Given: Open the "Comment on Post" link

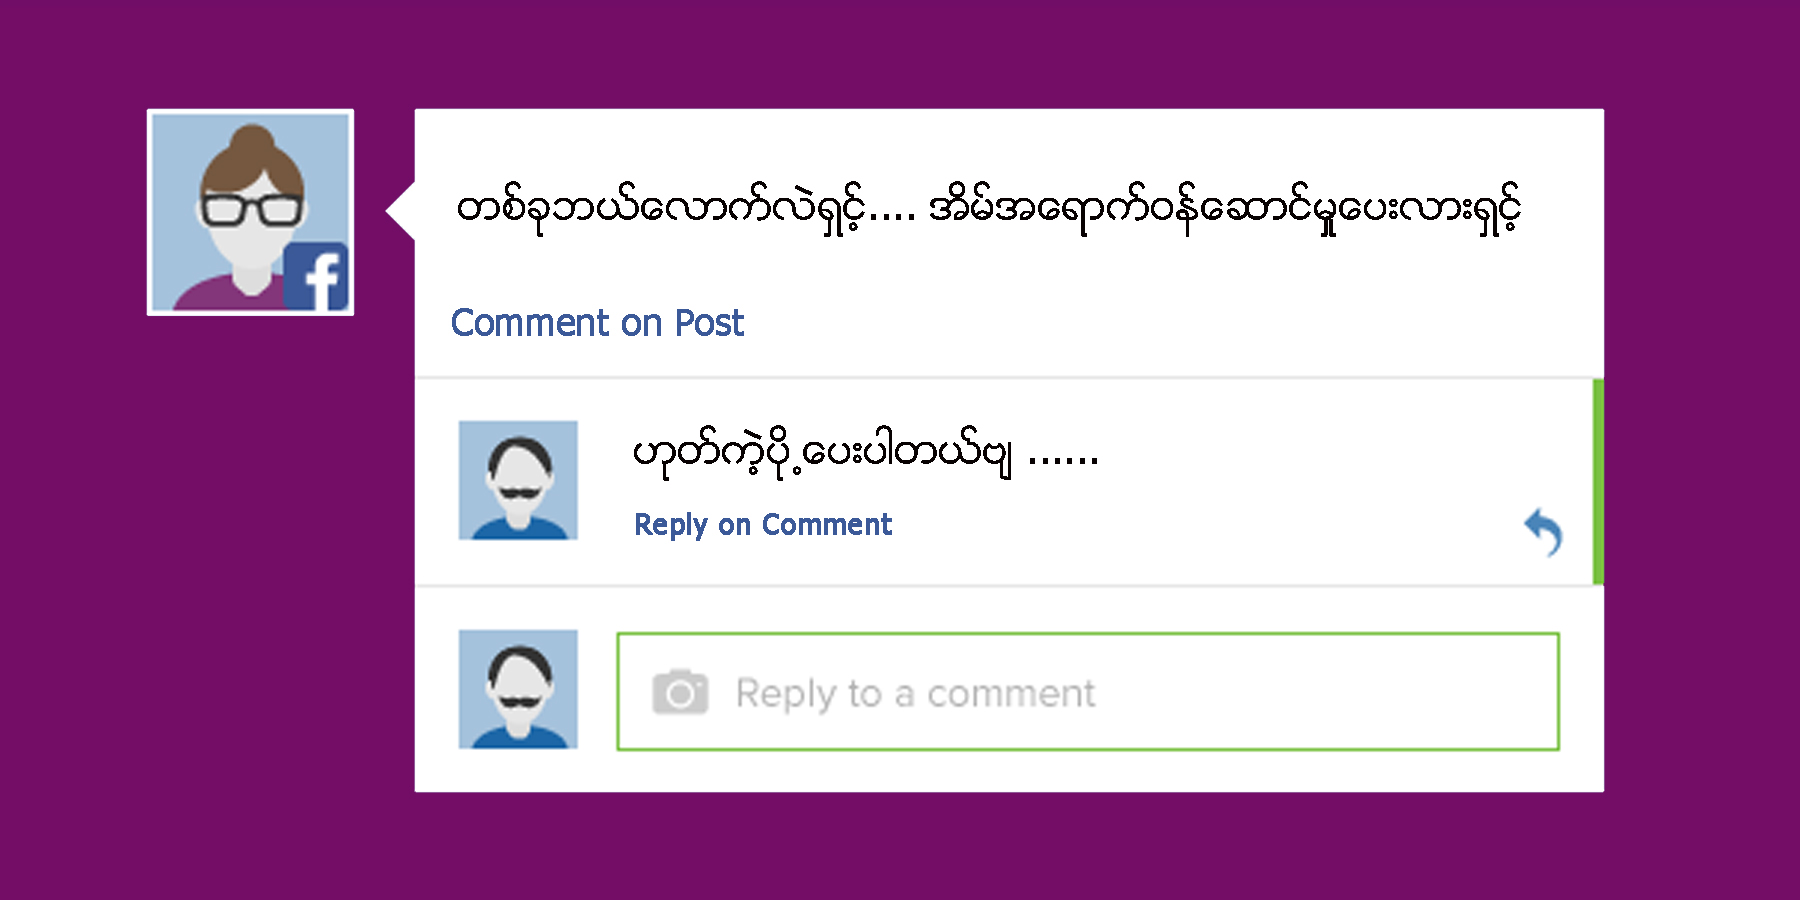Looking at the screenshot, I should tap(597, 323).
